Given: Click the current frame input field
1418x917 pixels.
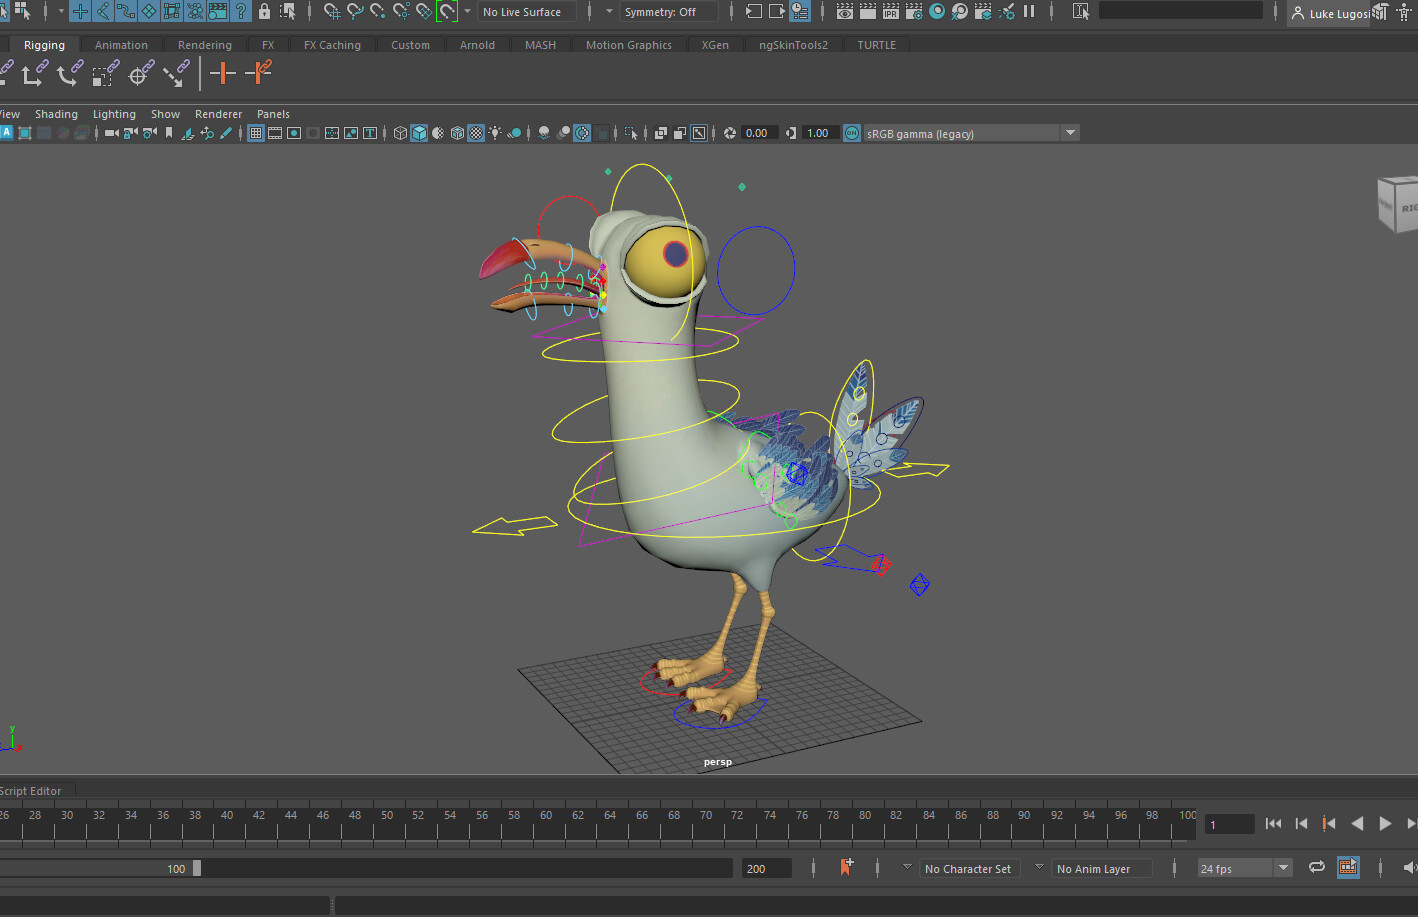Looking at the screenshot, I should coord(1228,823).
